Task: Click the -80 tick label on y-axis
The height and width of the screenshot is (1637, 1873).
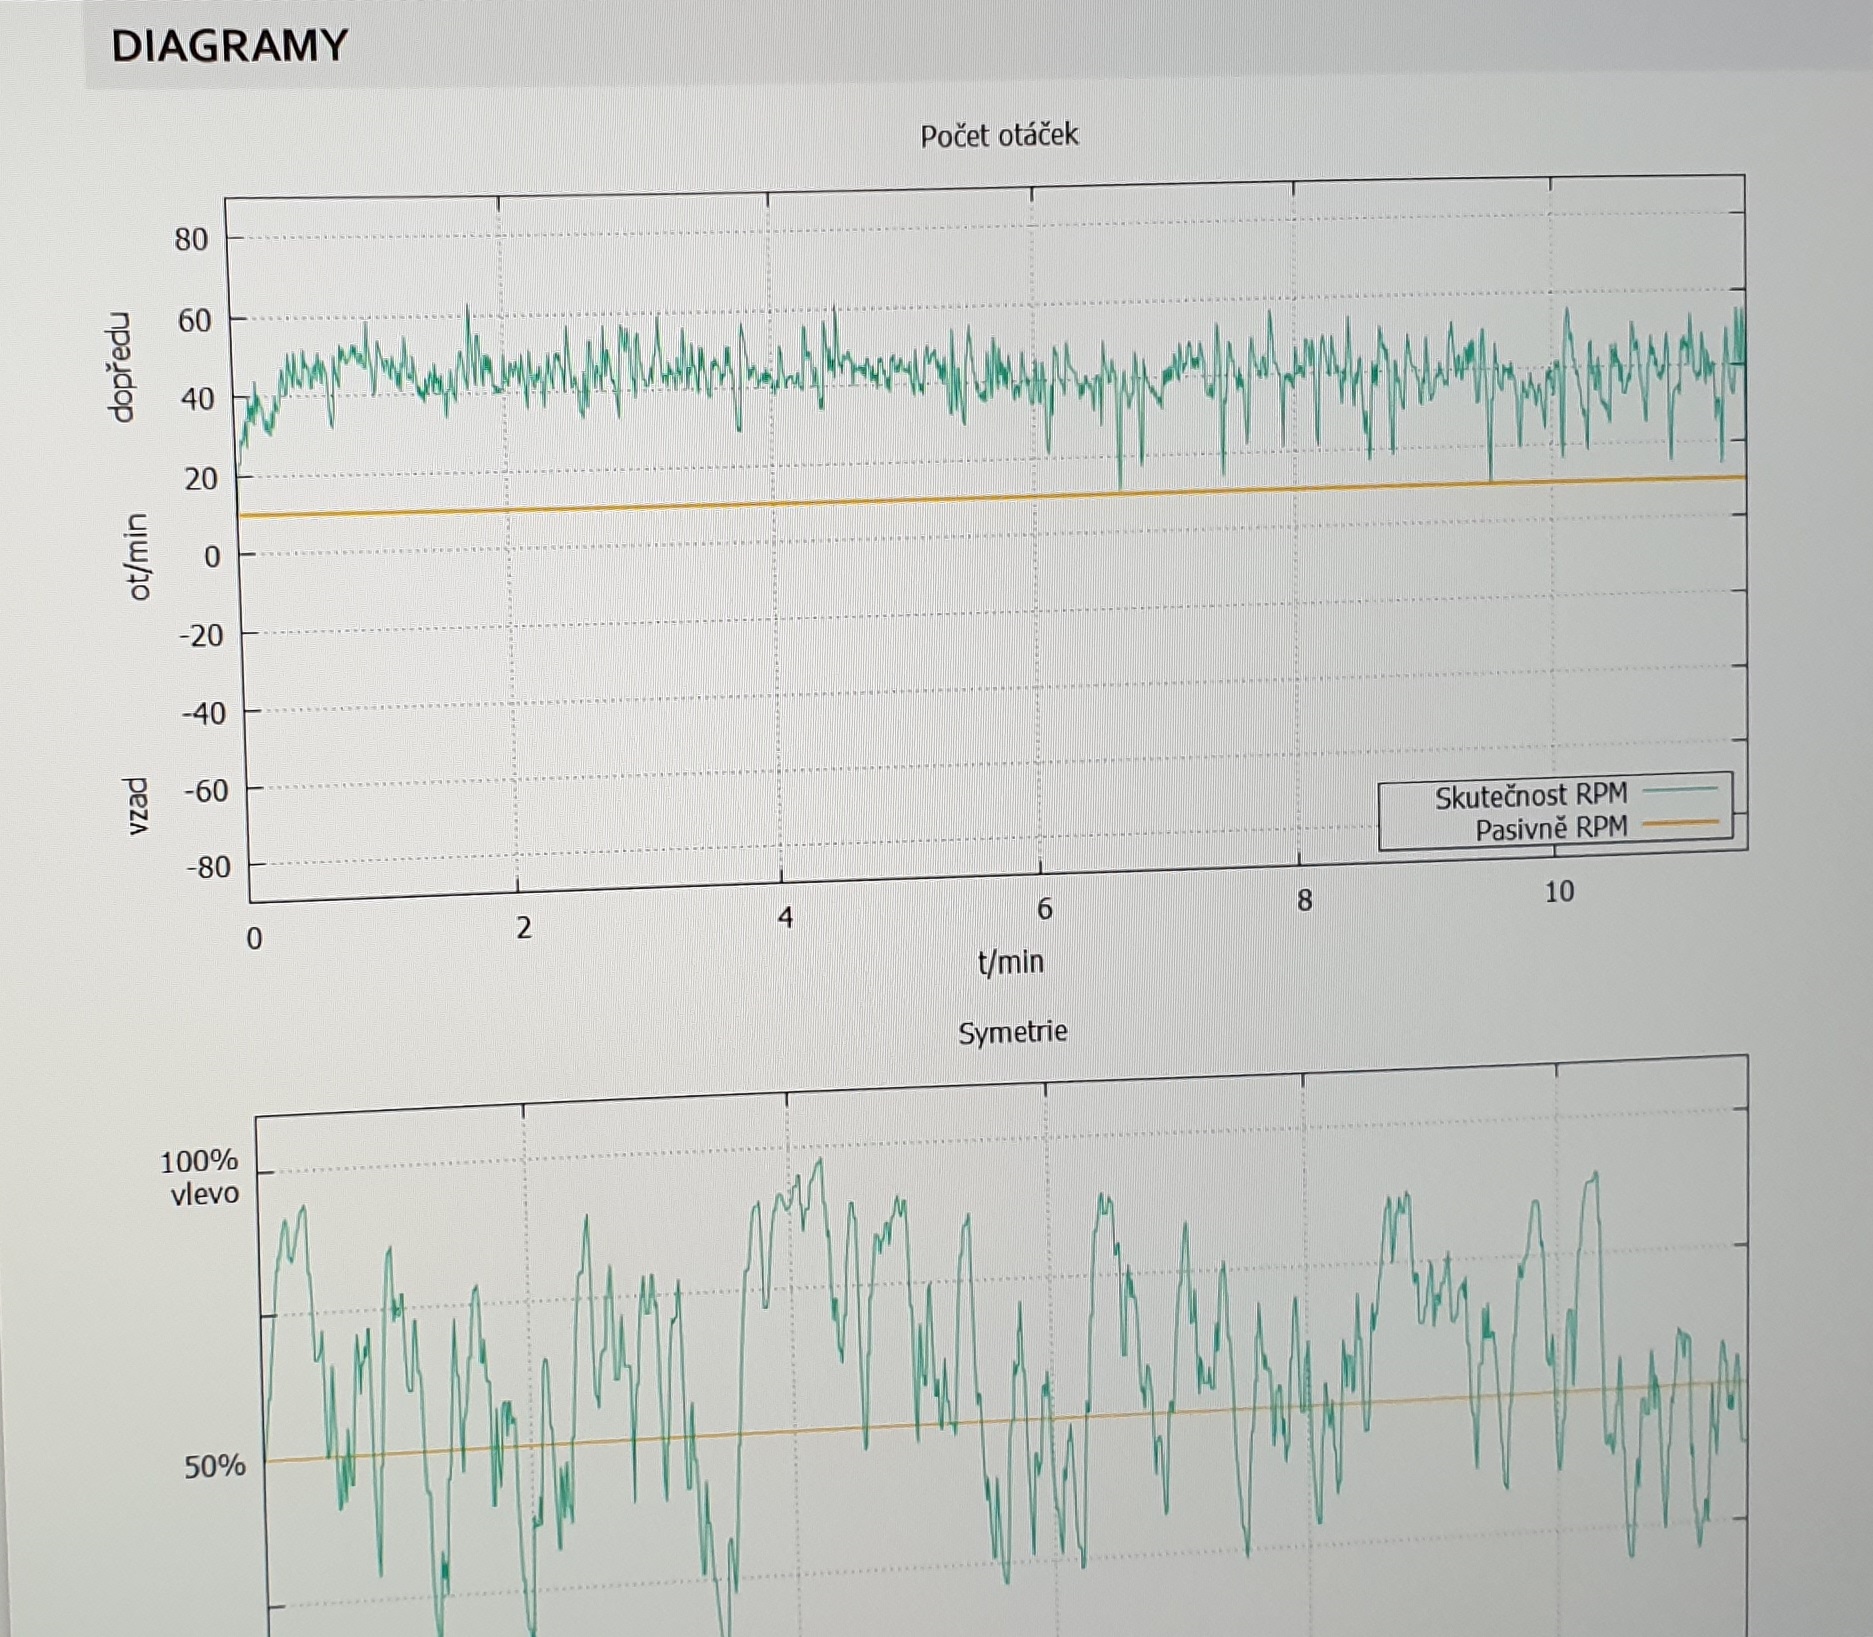Action: click(x=207, y=867)
